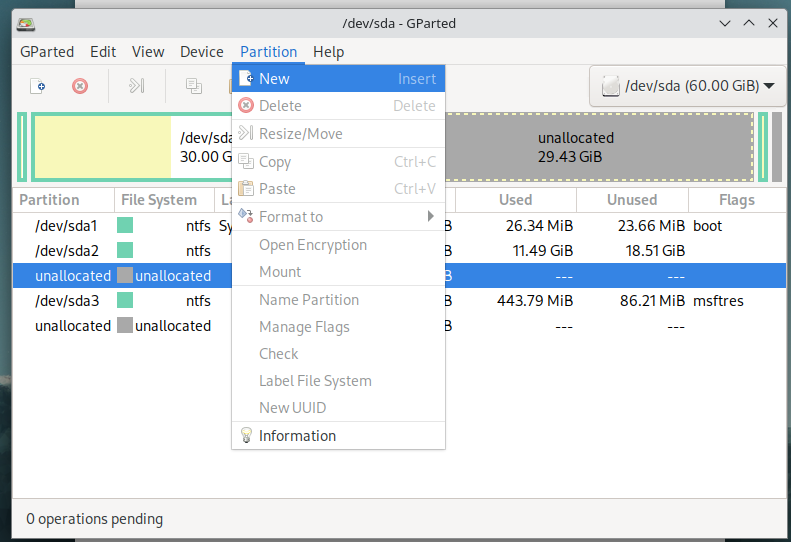791x542 pixels.
Task: Choose New UUID from the menu
Action: pyautogui.click(x=338, y=407)
